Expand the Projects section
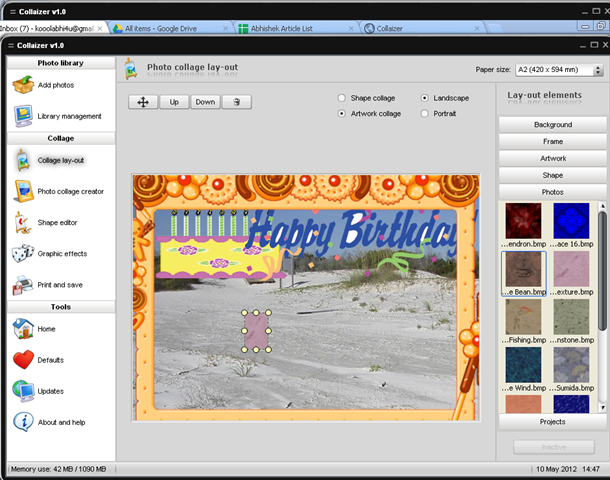The width and height of the screenshot is (610, 480). coord(552,422)
